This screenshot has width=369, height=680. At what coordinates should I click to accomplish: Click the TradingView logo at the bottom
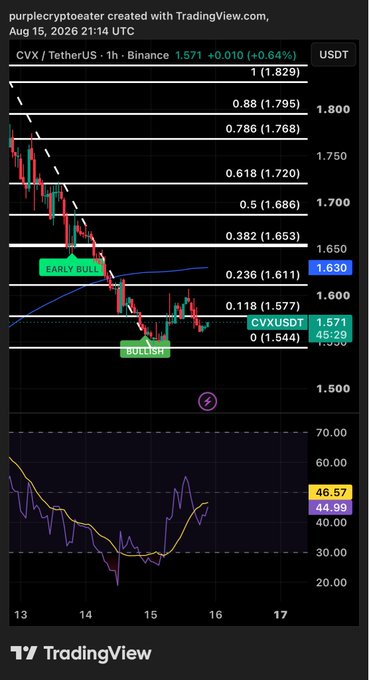[81, 653]
